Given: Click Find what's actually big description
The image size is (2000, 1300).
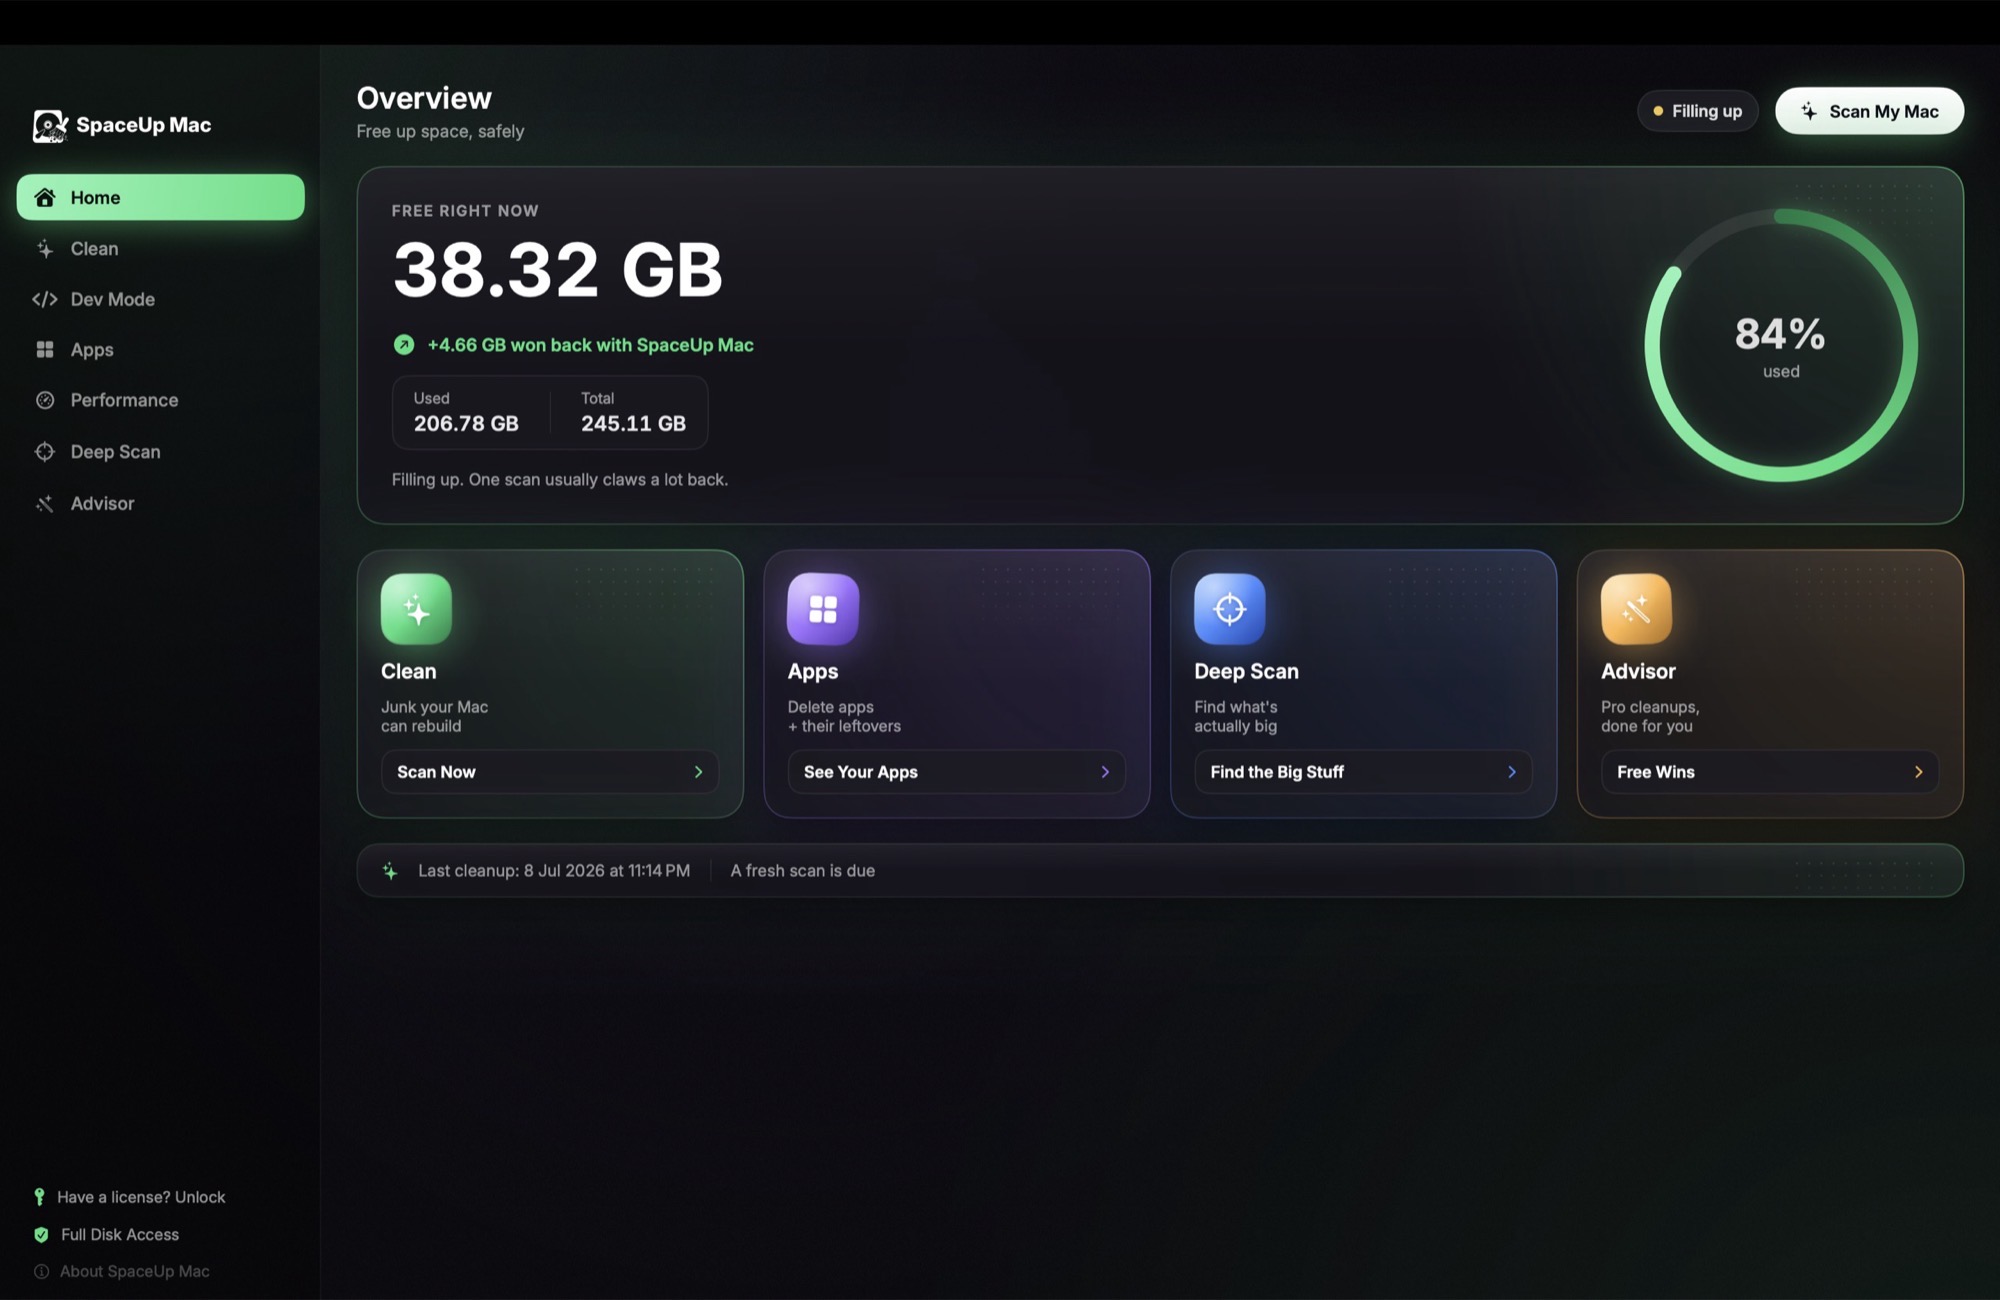Looking at the screenshot, I should coord(1236,717).
